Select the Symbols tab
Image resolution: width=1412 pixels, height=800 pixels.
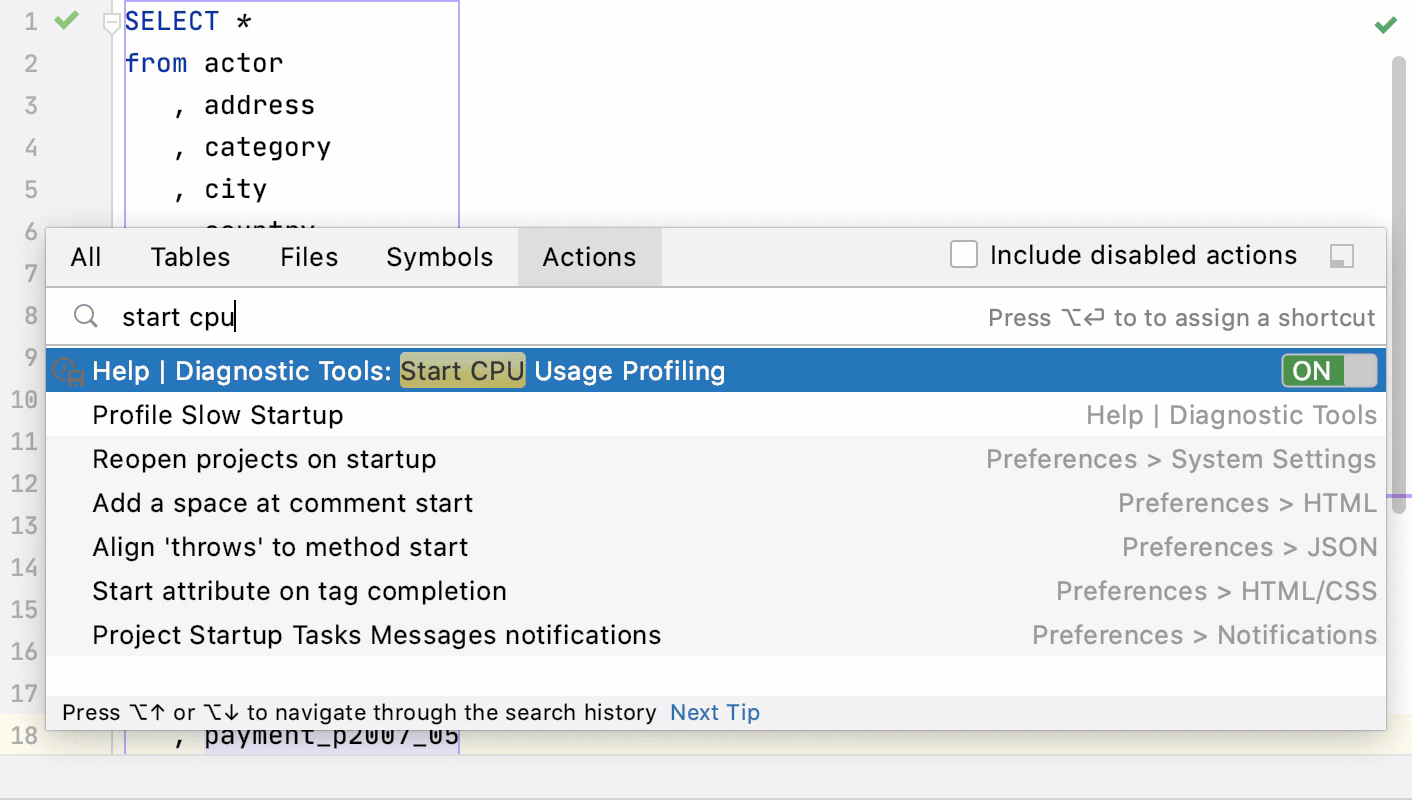coord(439,257)
